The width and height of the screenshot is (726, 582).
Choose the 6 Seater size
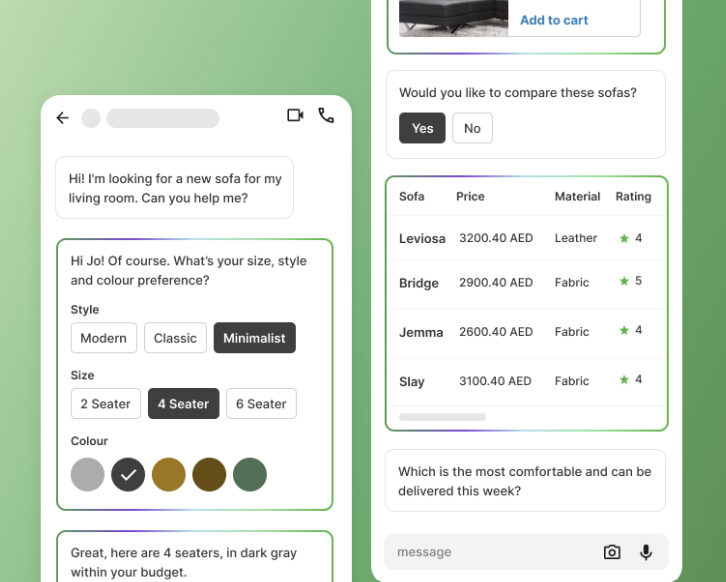(261, 404)
